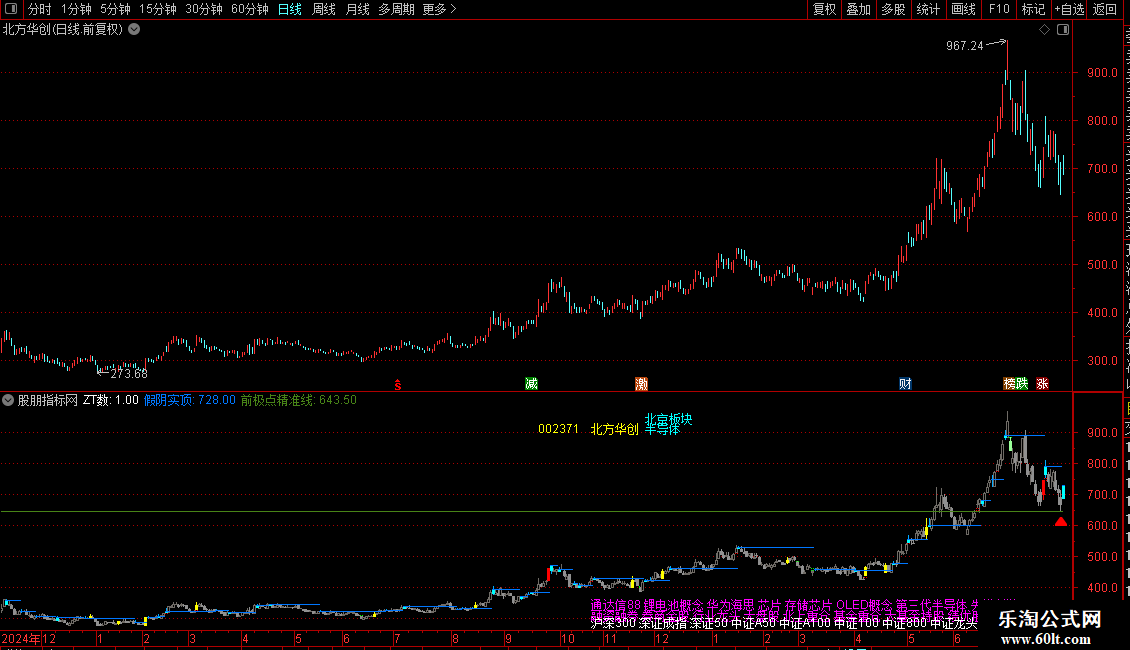The image size is (1130, 650).
Task: Open the 统计 statistics tool
Action: pos(928,9)
